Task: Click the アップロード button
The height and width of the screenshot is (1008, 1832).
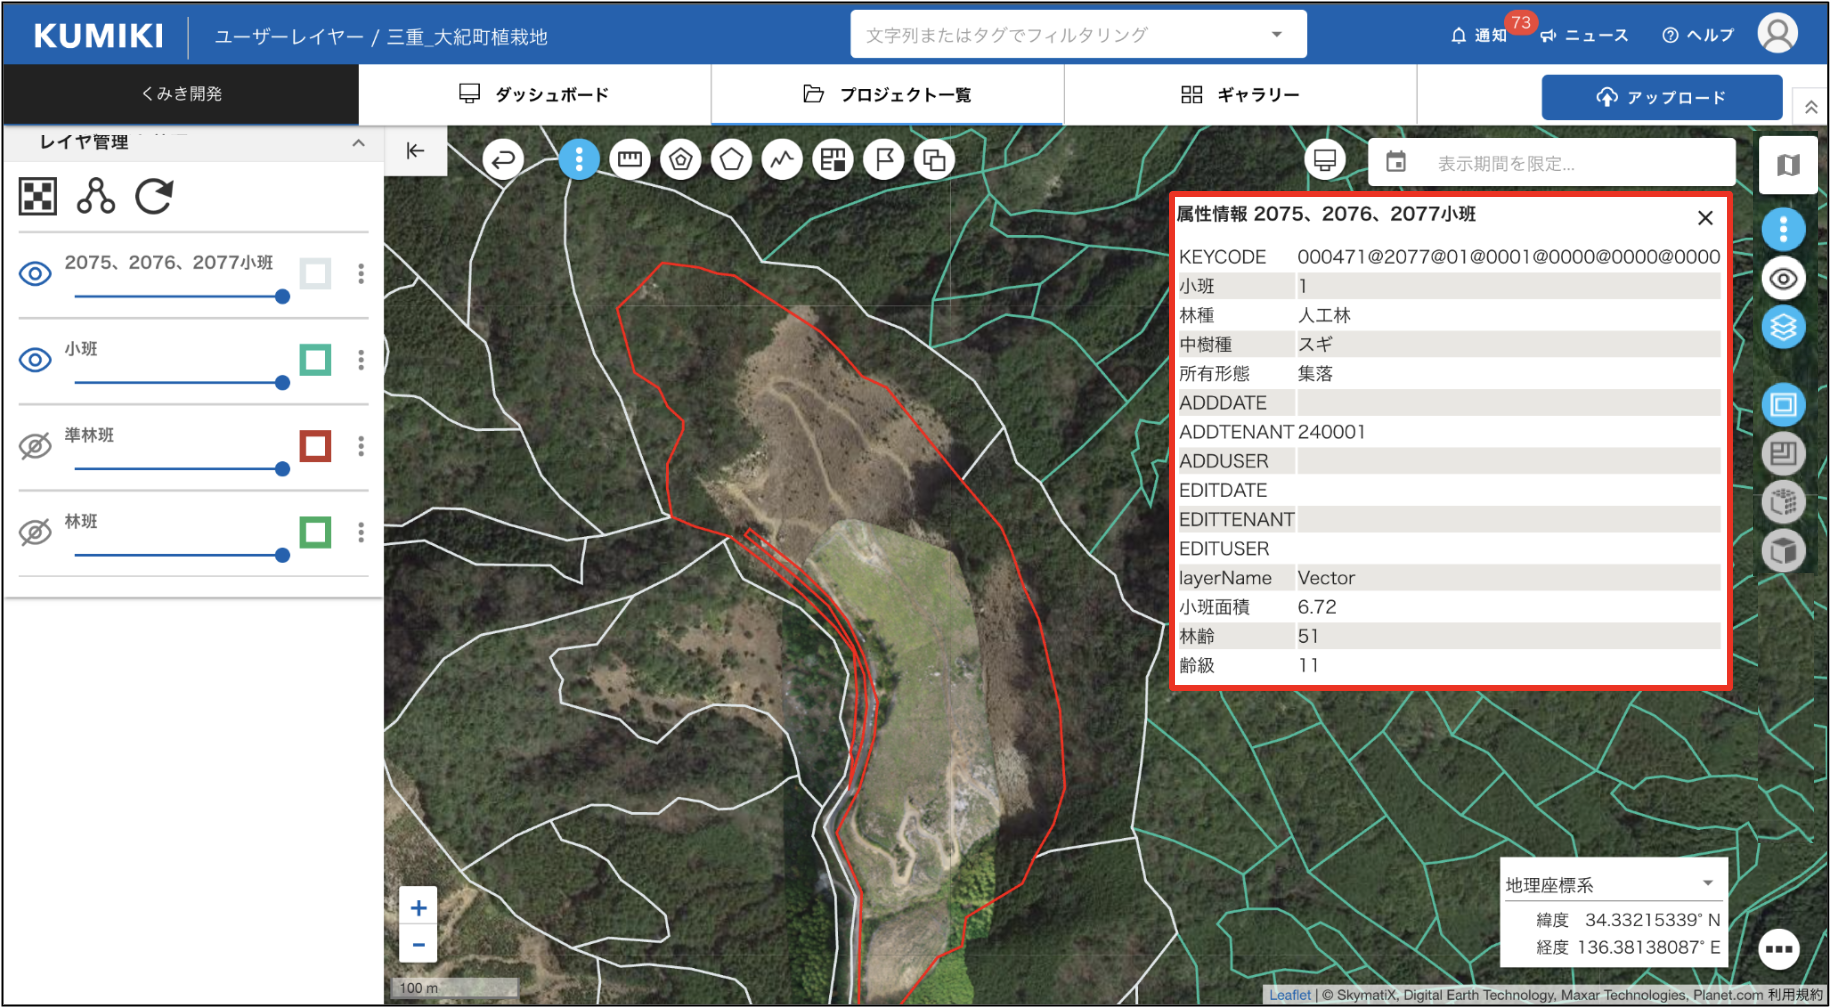Action: click(1661, 97)
